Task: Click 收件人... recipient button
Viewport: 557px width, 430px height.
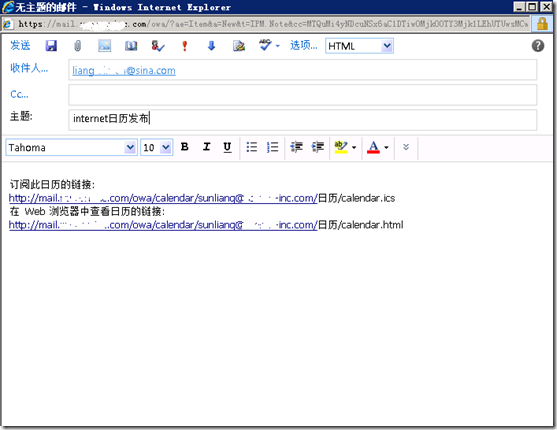Action: (x=29, y=68)
